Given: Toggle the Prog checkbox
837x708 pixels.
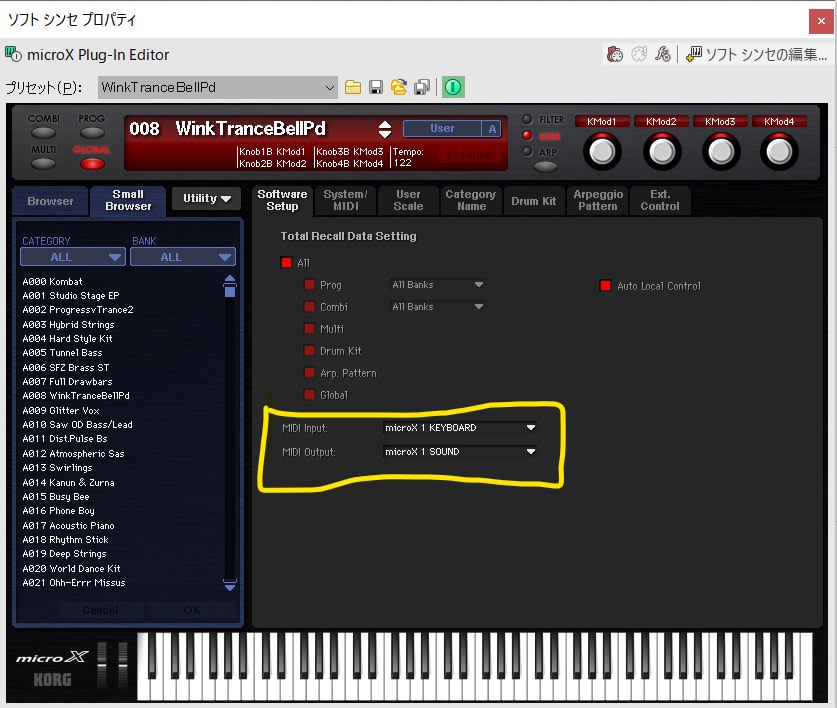Looking at the screenshot, I should (x=309, y=285).
